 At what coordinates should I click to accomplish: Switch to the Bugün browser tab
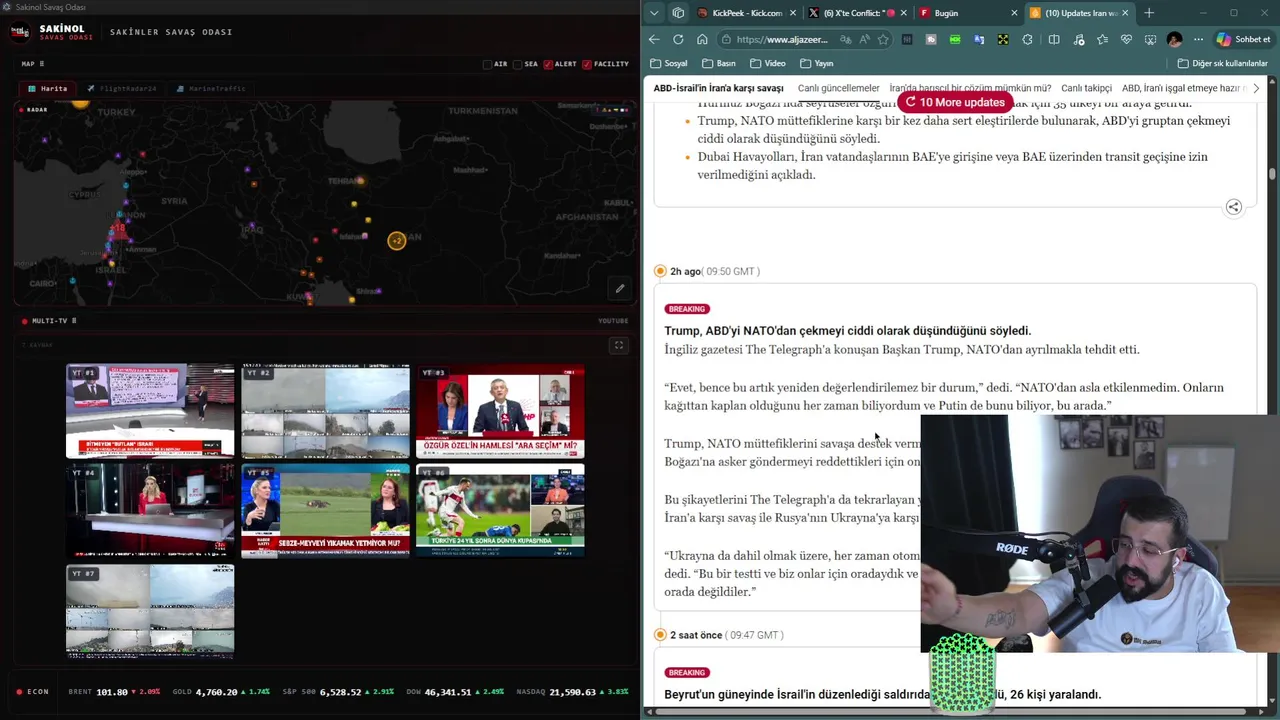966,13
